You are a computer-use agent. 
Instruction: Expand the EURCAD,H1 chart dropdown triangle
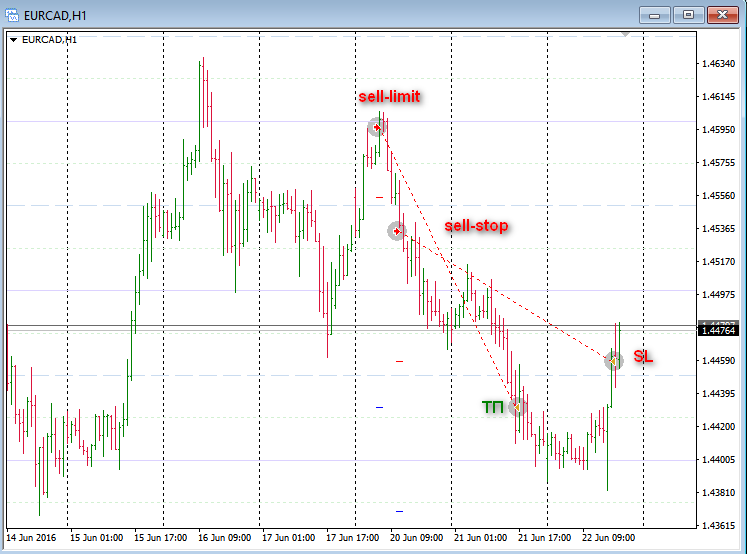click(13, 40)
